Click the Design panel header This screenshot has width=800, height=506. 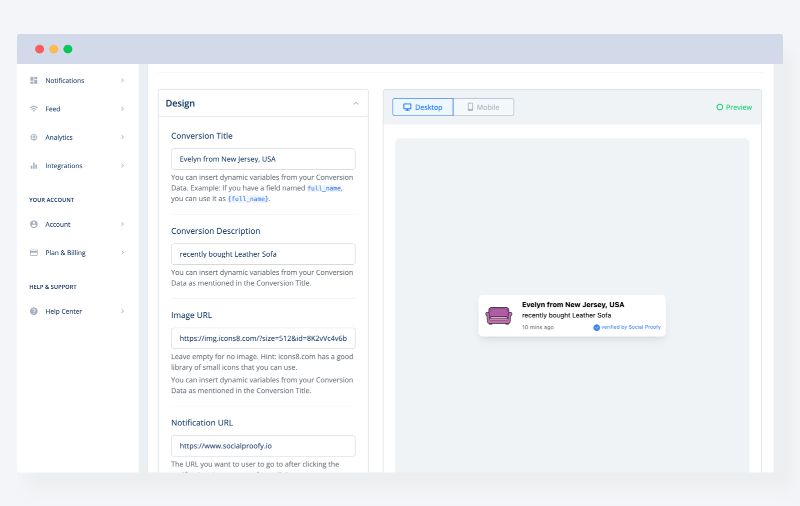click(x=263, y=104)
